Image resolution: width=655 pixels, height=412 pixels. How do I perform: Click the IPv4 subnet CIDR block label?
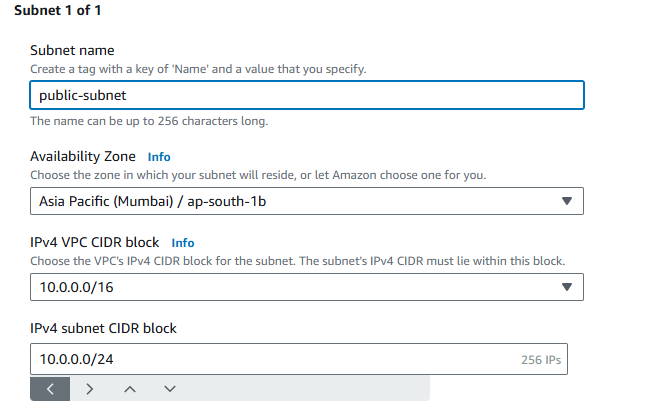point(103,328)
